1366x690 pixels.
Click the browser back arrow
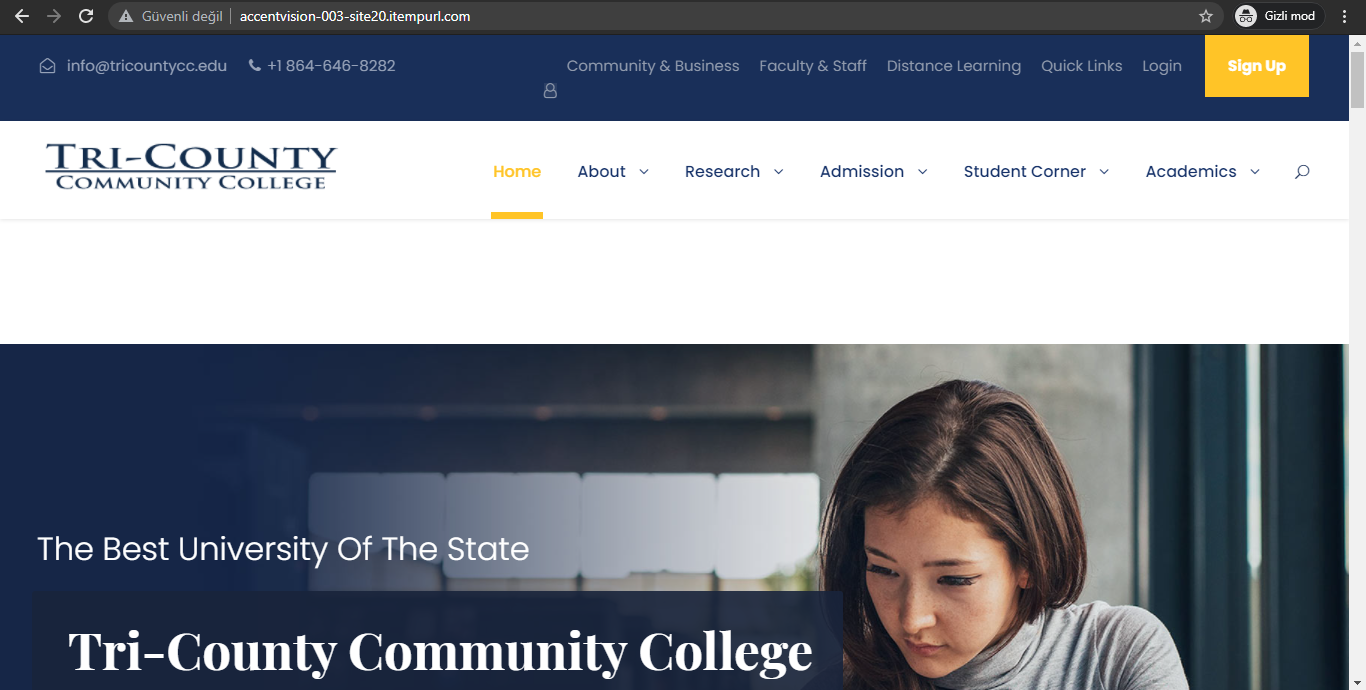click(22, 16)
